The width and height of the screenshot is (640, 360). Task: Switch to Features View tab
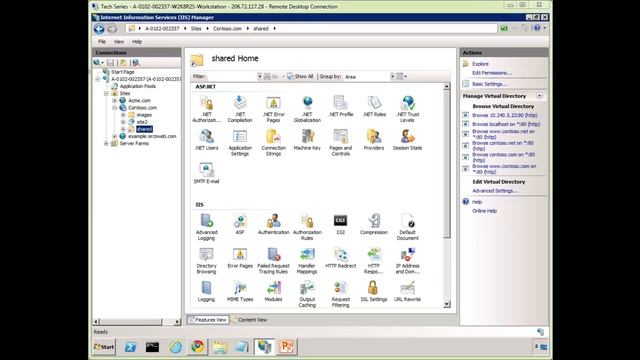(208, 320)
